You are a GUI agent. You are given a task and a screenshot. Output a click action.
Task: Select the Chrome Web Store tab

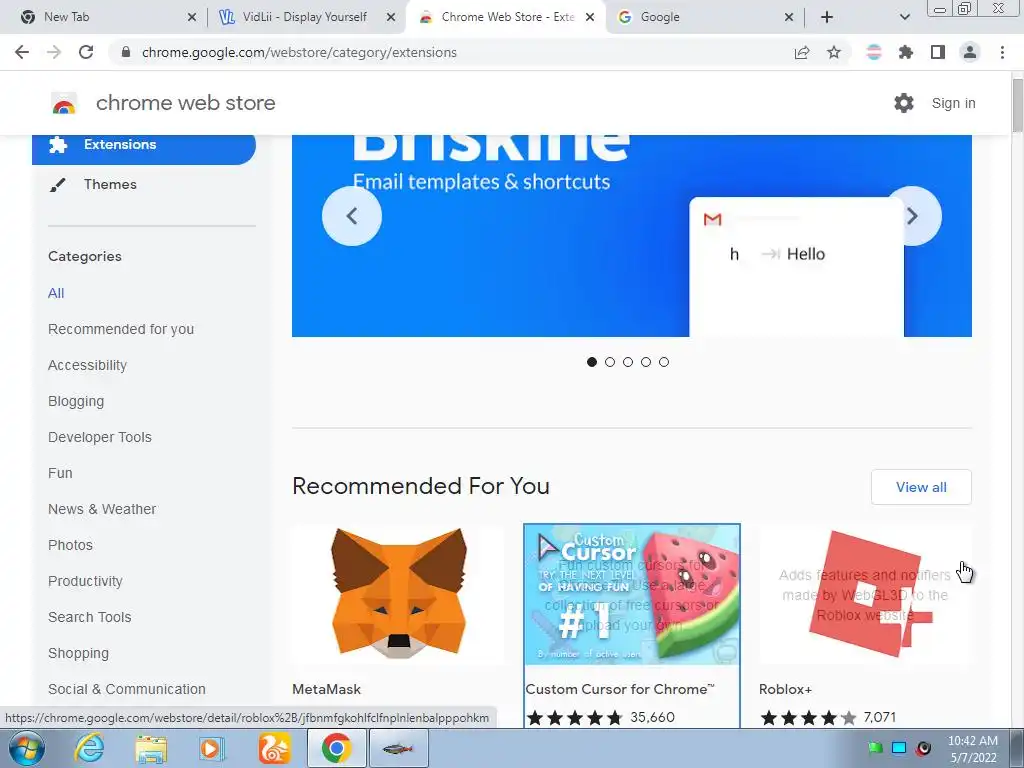pyautogui.click(x=507, y=17)
